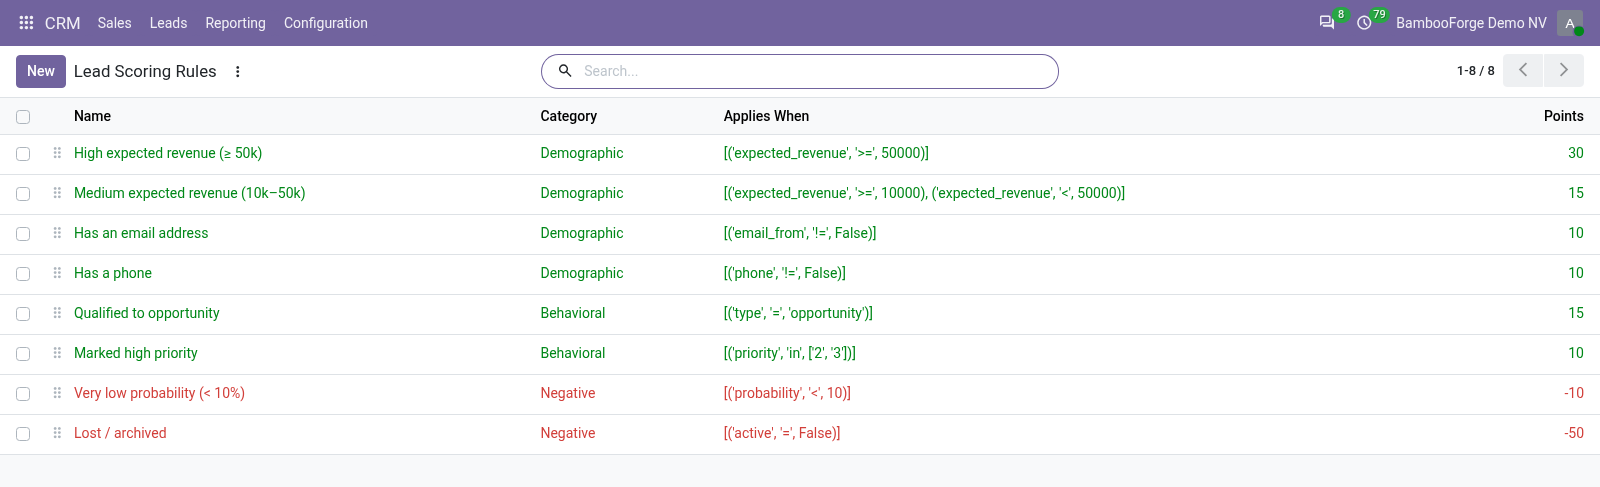Grab drag handle of Lost / archived row
Image resolution: width=1600 pixels, height=487 pixels.
pyautogui.click(x=57, y=433)
